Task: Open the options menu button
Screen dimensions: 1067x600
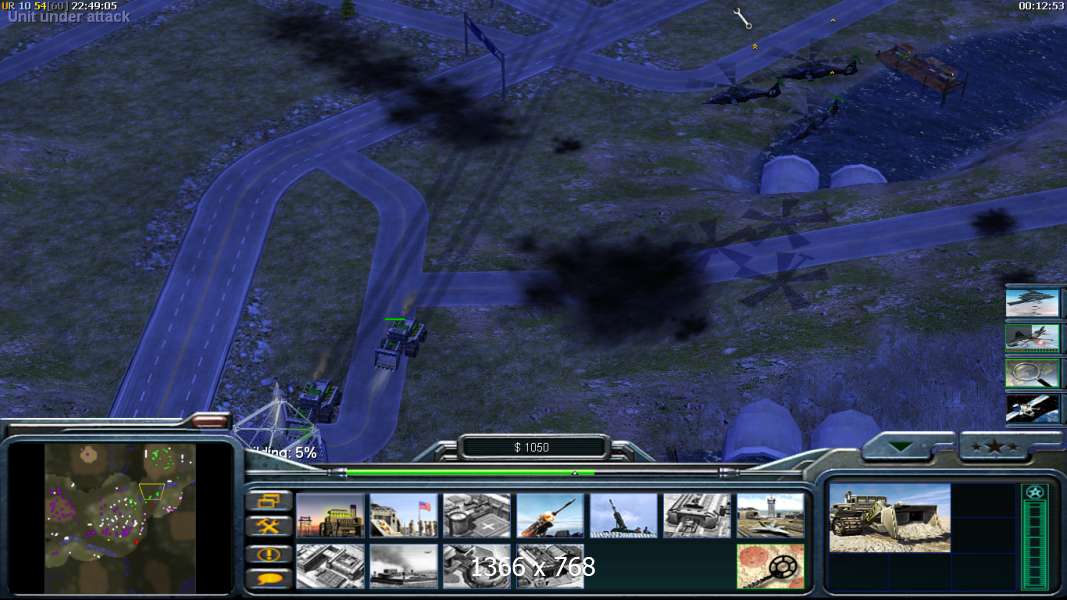Action: click(269, 501)
